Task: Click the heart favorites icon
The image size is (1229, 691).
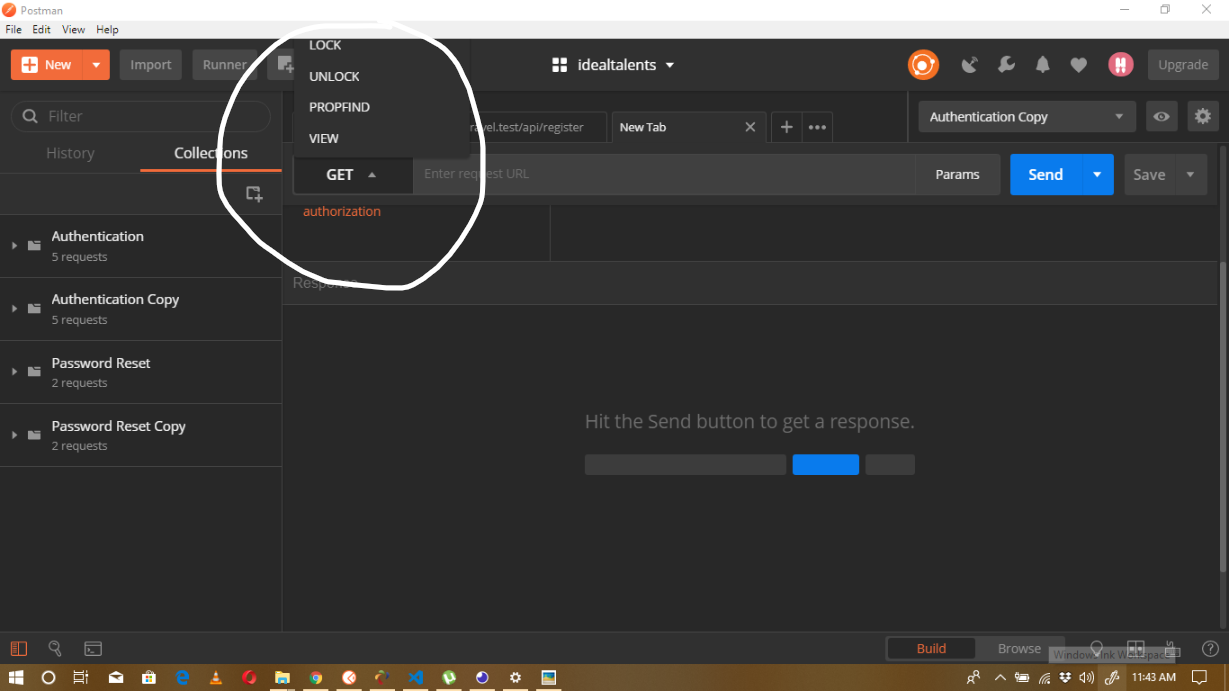Action: pyautogui.click(x=1078, y=64)
